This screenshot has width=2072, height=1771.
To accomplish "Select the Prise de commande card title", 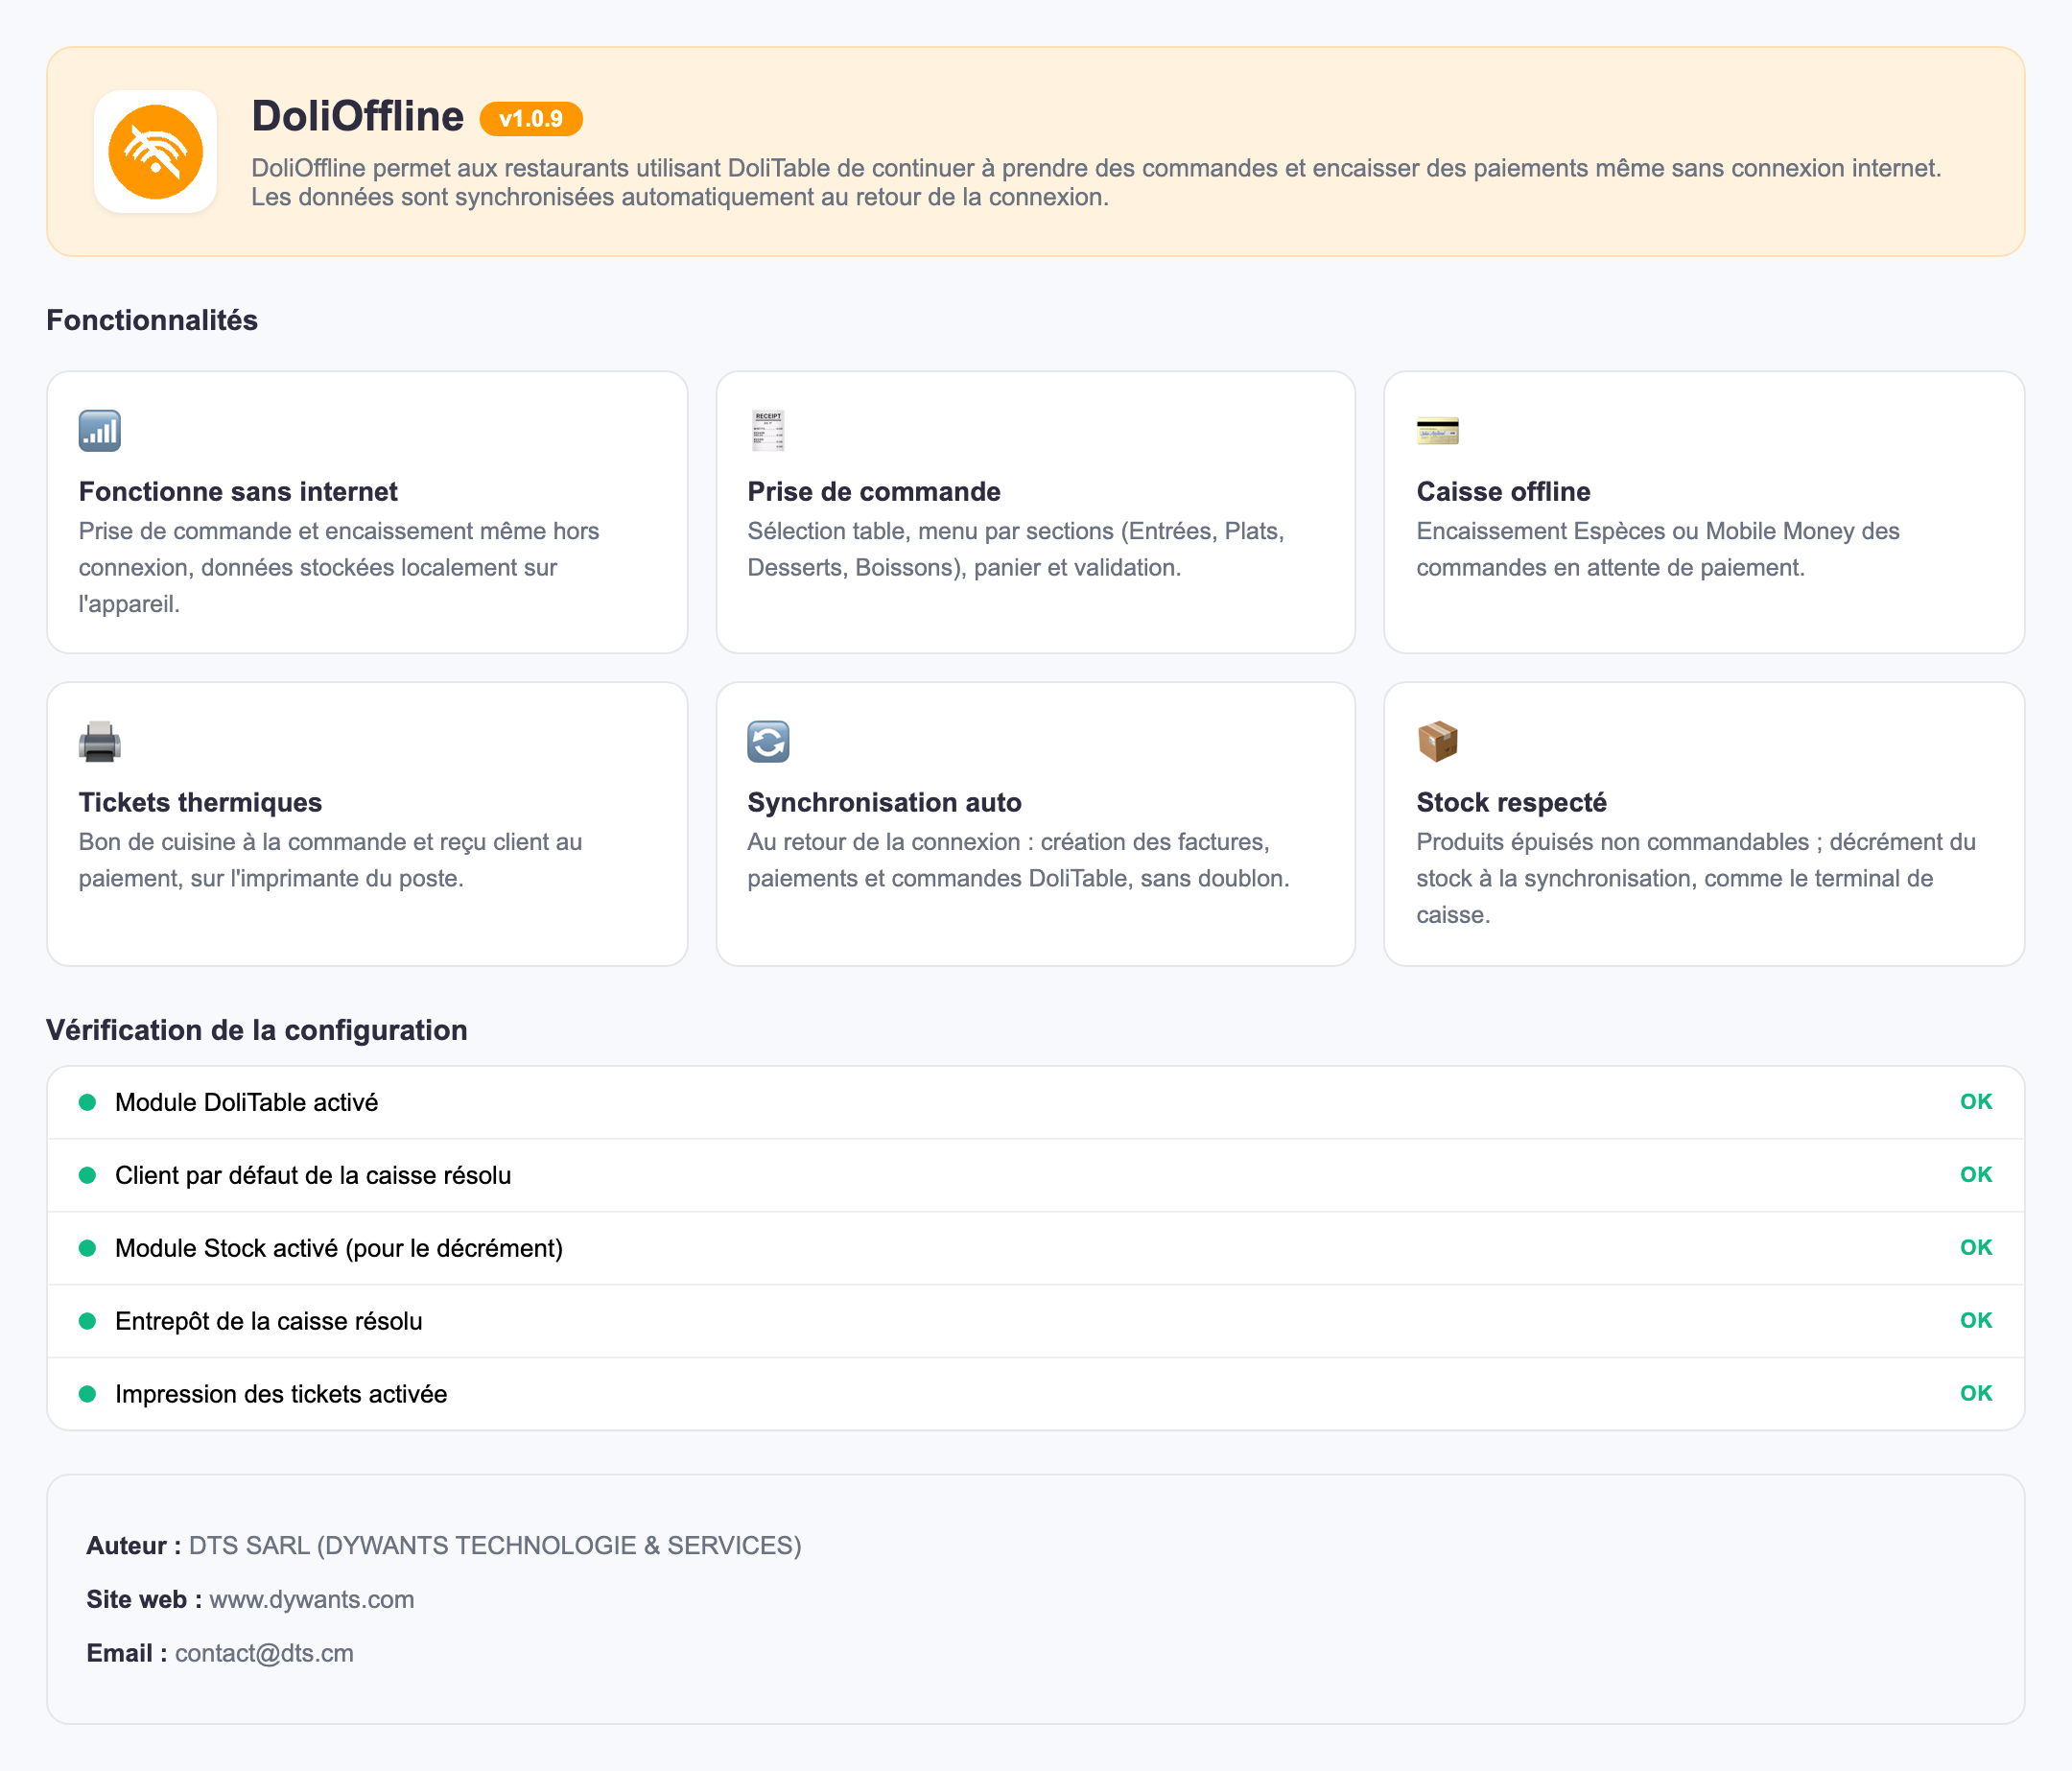I will click(874, 492).
